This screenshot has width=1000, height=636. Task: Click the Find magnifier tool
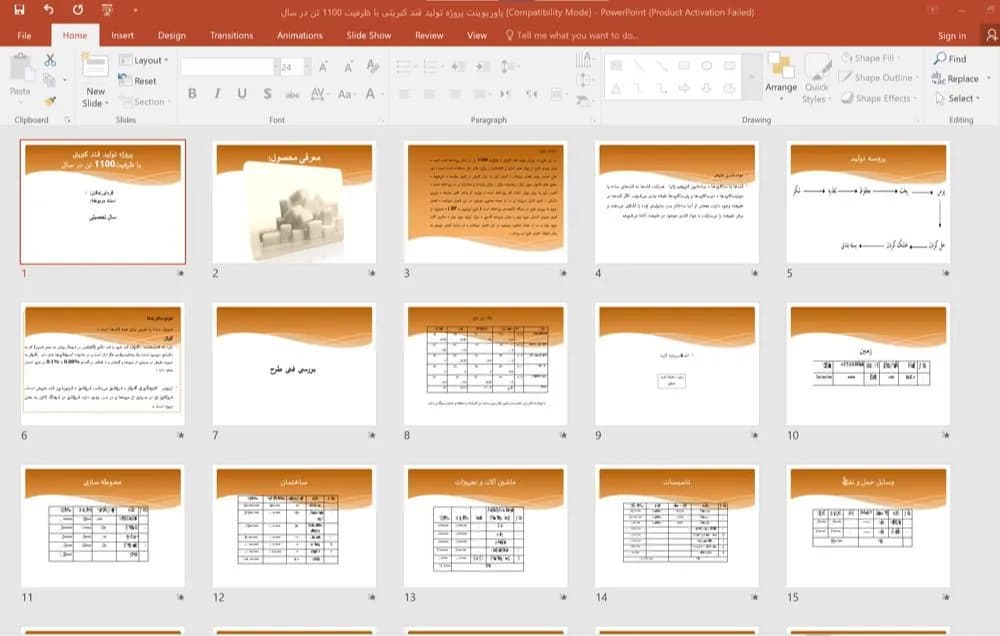click(950, 59)
